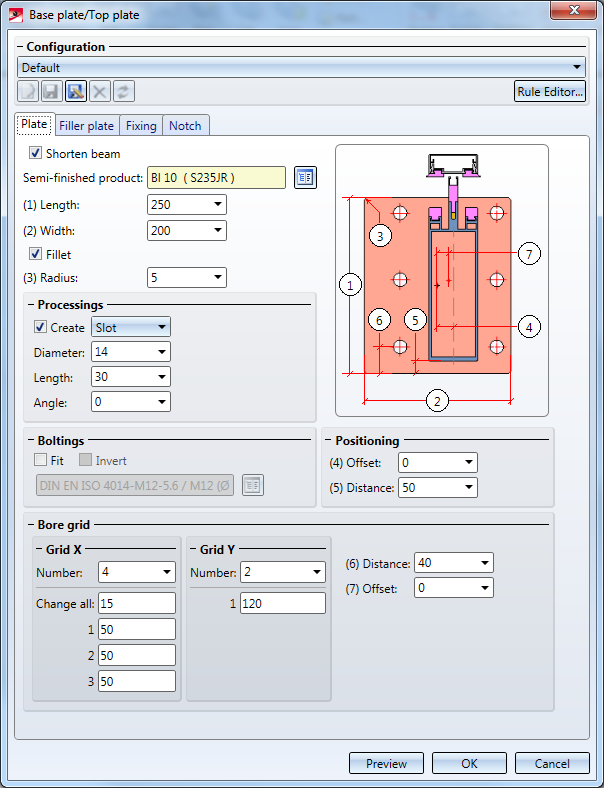Image resolution: width=604 pixels, height=790 pixels.
Task: Click the save configuration floppy icon
Action: click(x=52, y=92)
